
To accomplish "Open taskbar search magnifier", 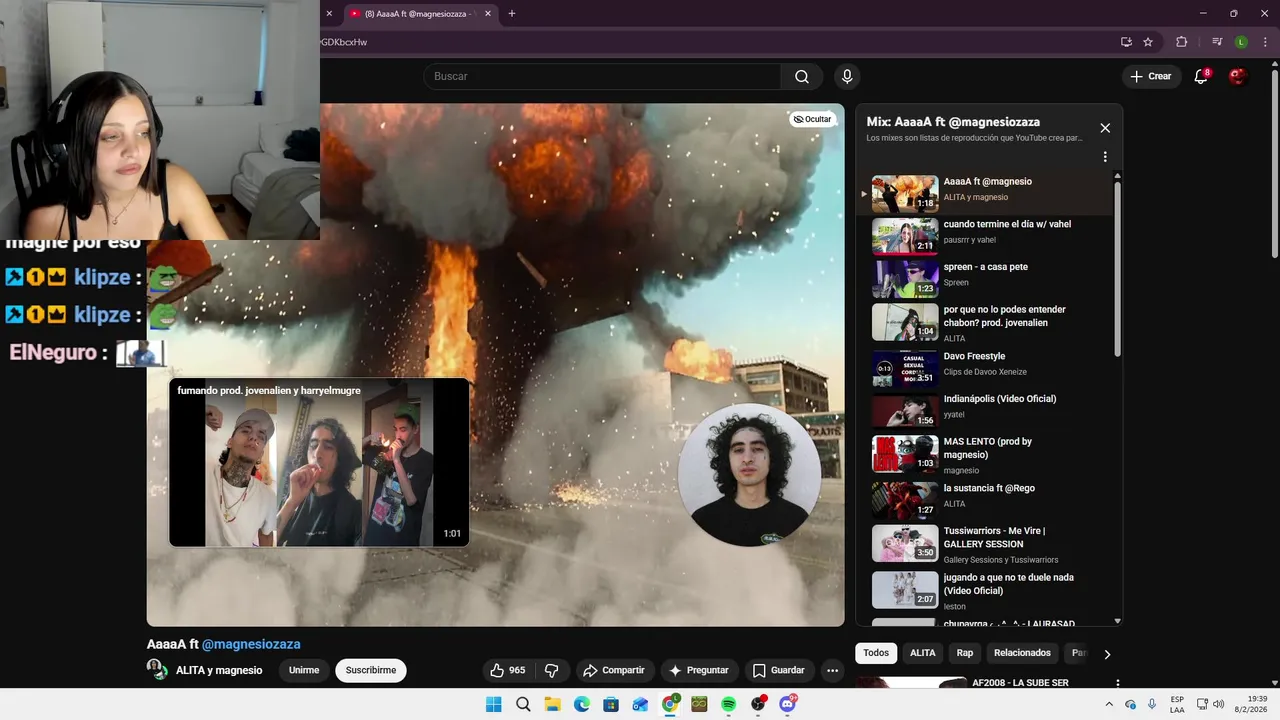I will pos(523,704).
